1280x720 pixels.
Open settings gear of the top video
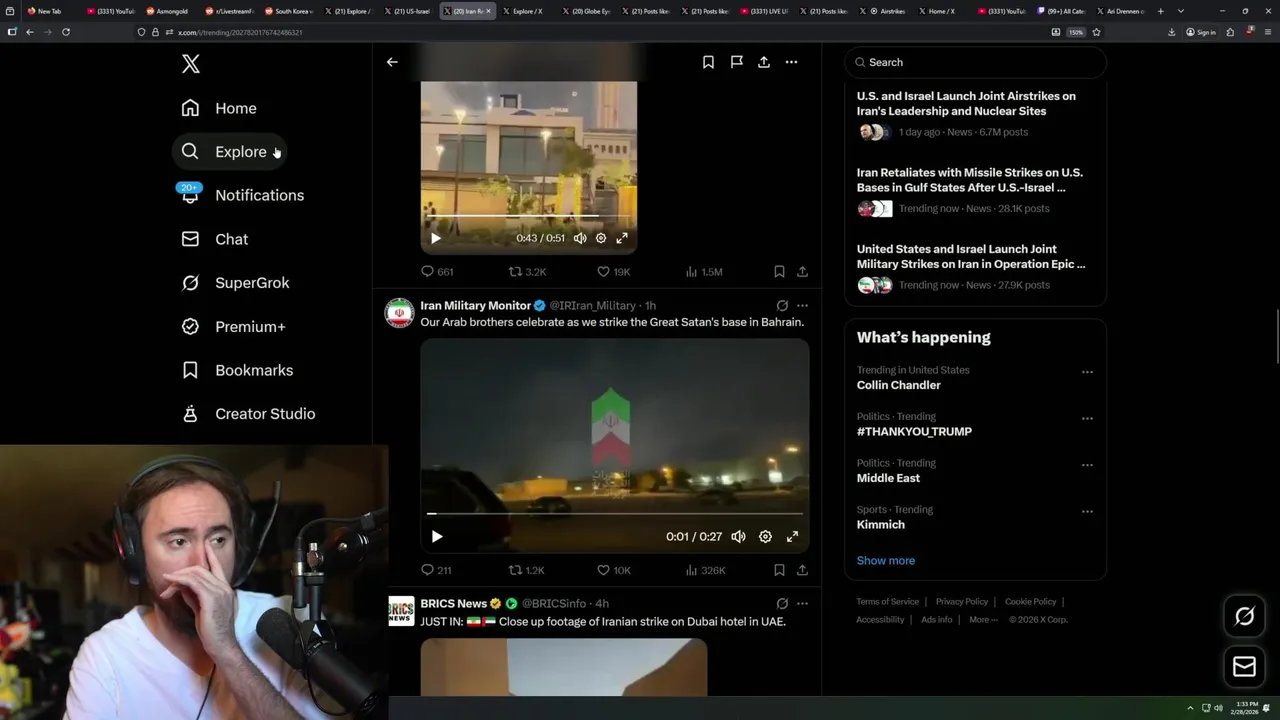click(x=601, y=238)
